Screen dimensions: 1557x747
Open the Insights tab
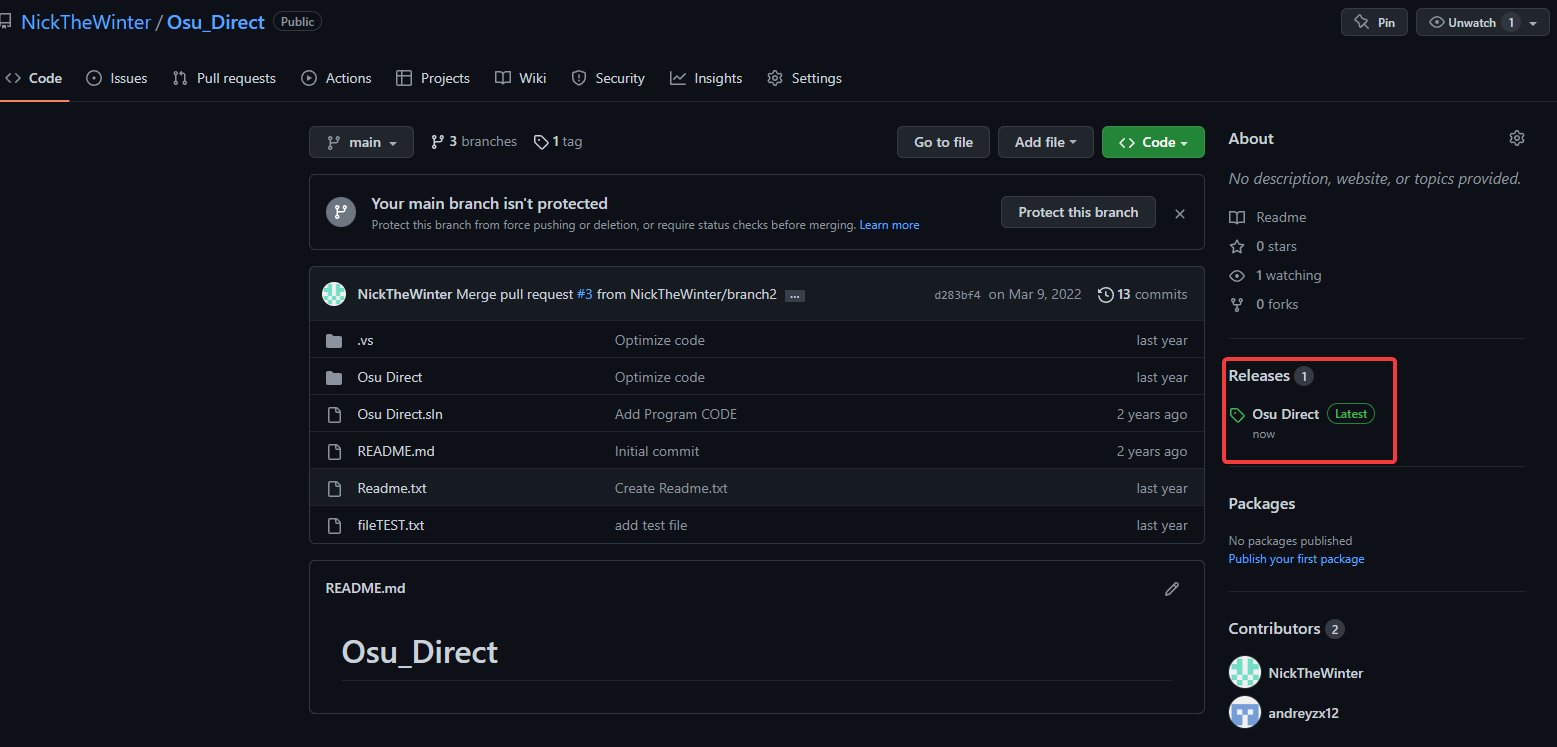pyautogui.click(x=706, y=78)
